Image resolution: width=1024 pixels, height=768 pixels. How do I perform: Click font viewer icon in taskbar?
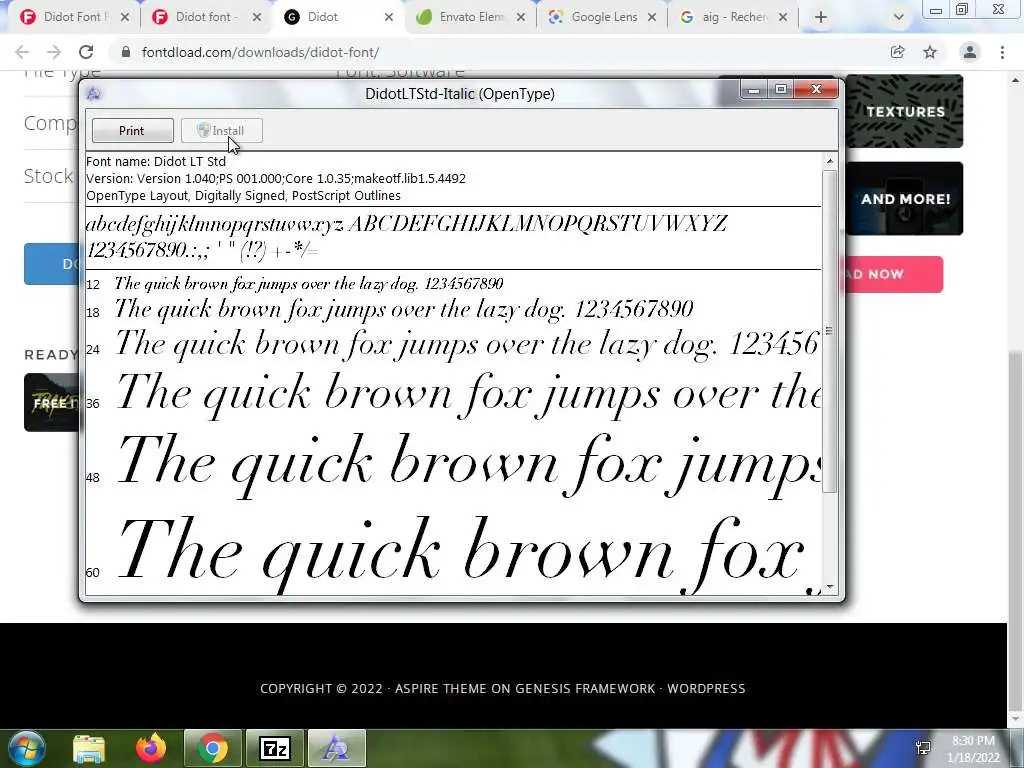[337, 748]
